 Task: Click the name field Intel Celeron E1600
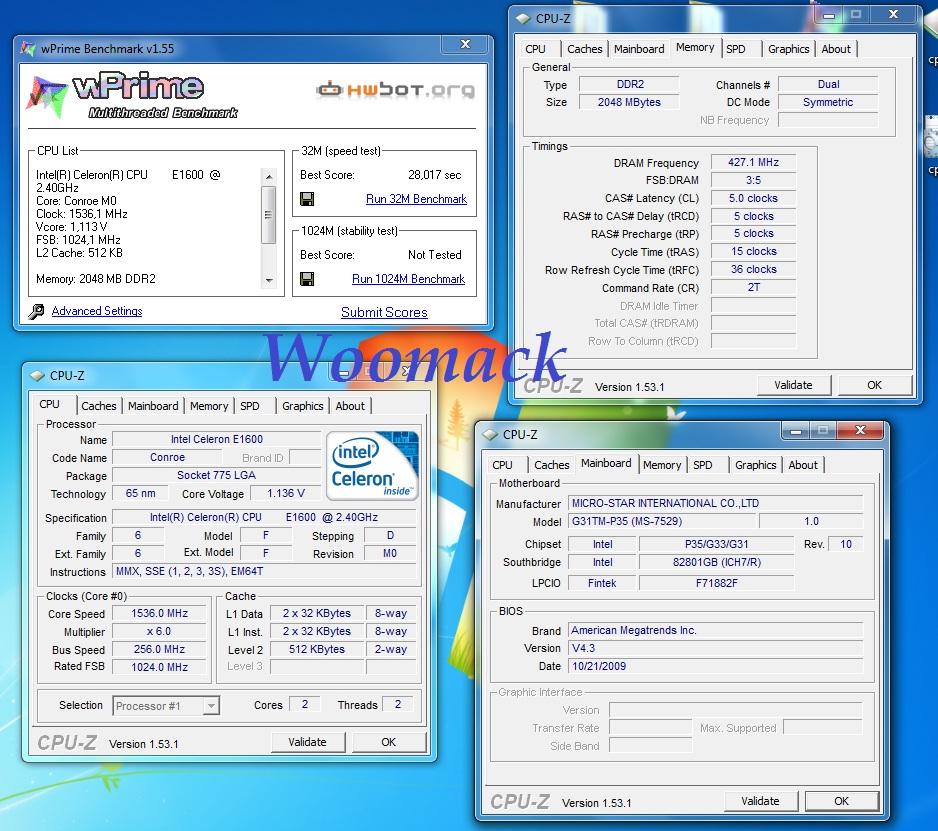coord(217,439)
